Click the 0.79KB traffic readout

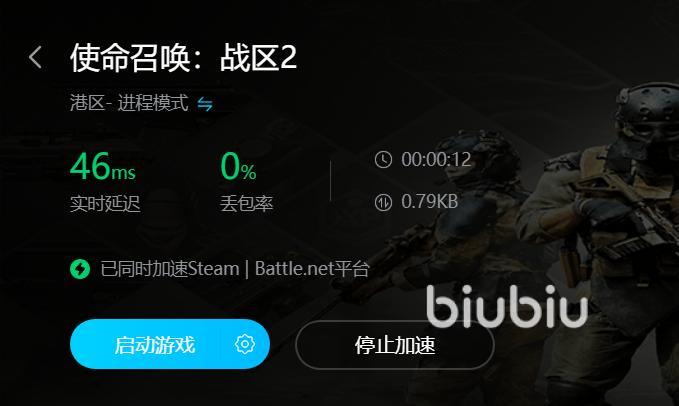coord(430,202)
